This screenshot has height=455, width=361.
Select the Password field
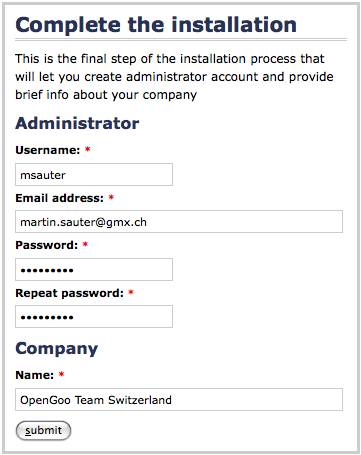tap(94, 269)
